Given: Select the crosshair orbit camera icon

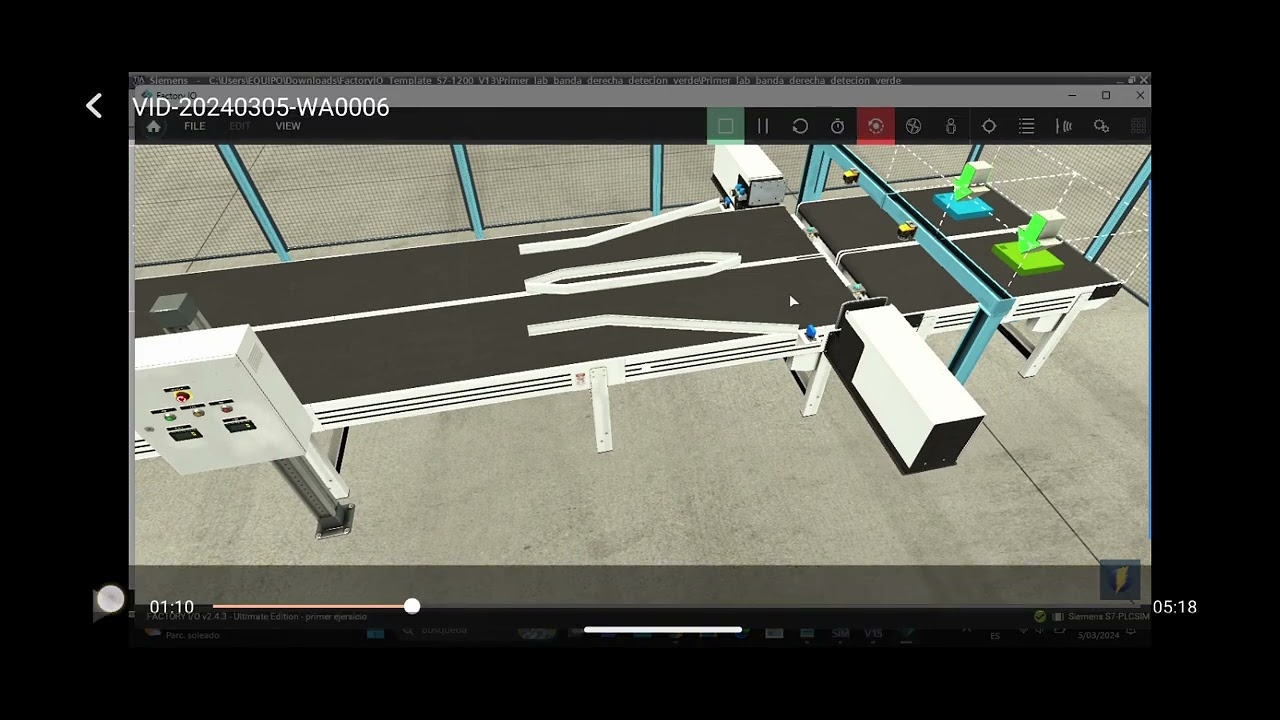Looking at the screenshot, I should tap(989, 126).
